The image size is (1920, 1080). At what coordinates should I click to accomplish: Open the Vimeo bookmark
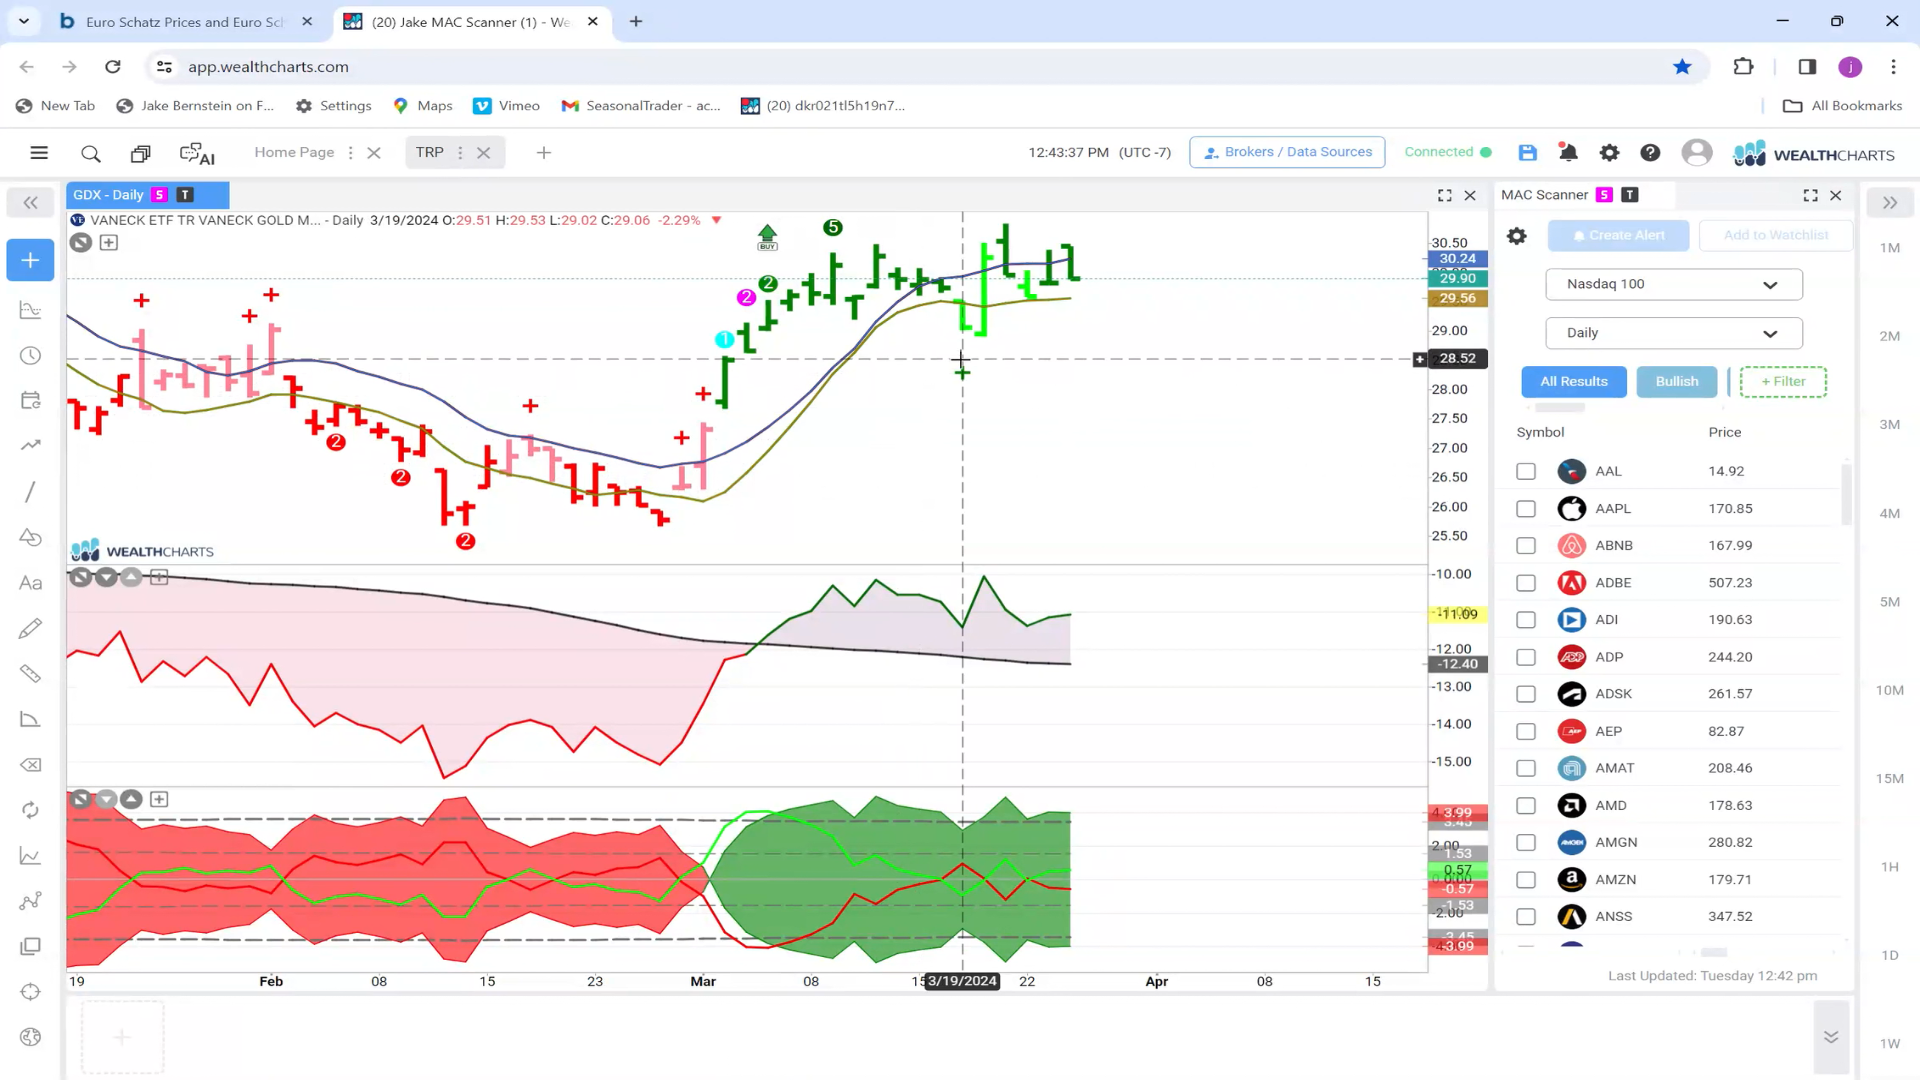(x=507, y=105)
